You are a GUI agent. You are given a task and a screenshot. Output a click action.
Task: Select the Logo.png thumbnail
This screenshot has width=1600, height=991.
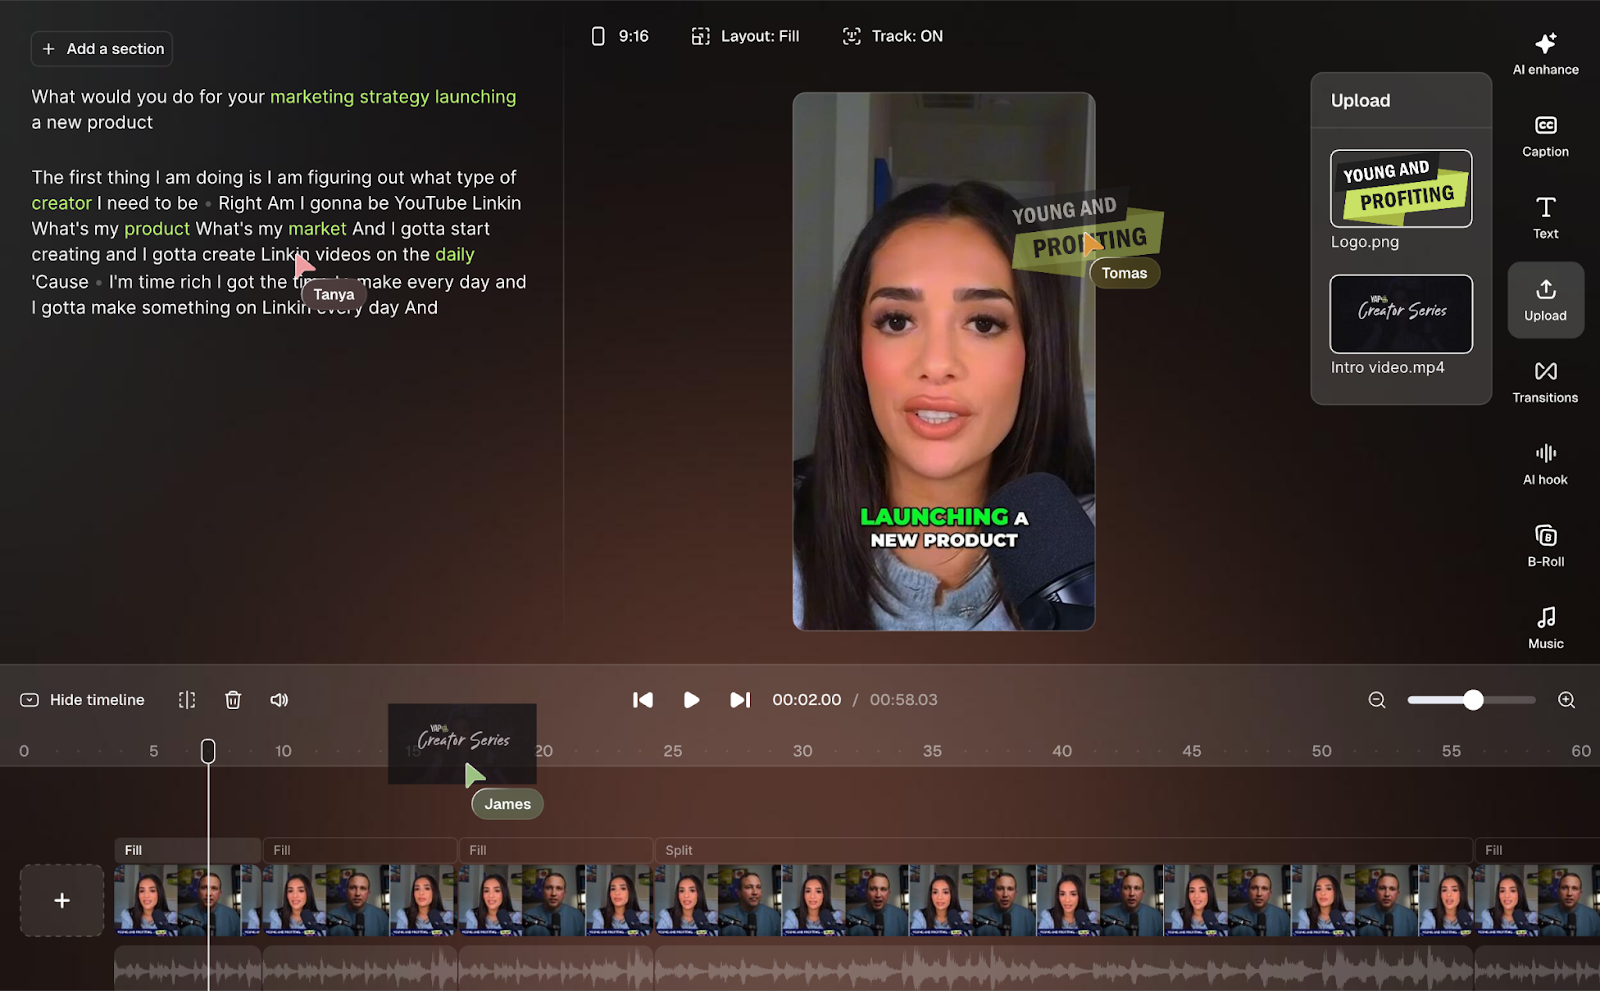[x=1400, y=189]
